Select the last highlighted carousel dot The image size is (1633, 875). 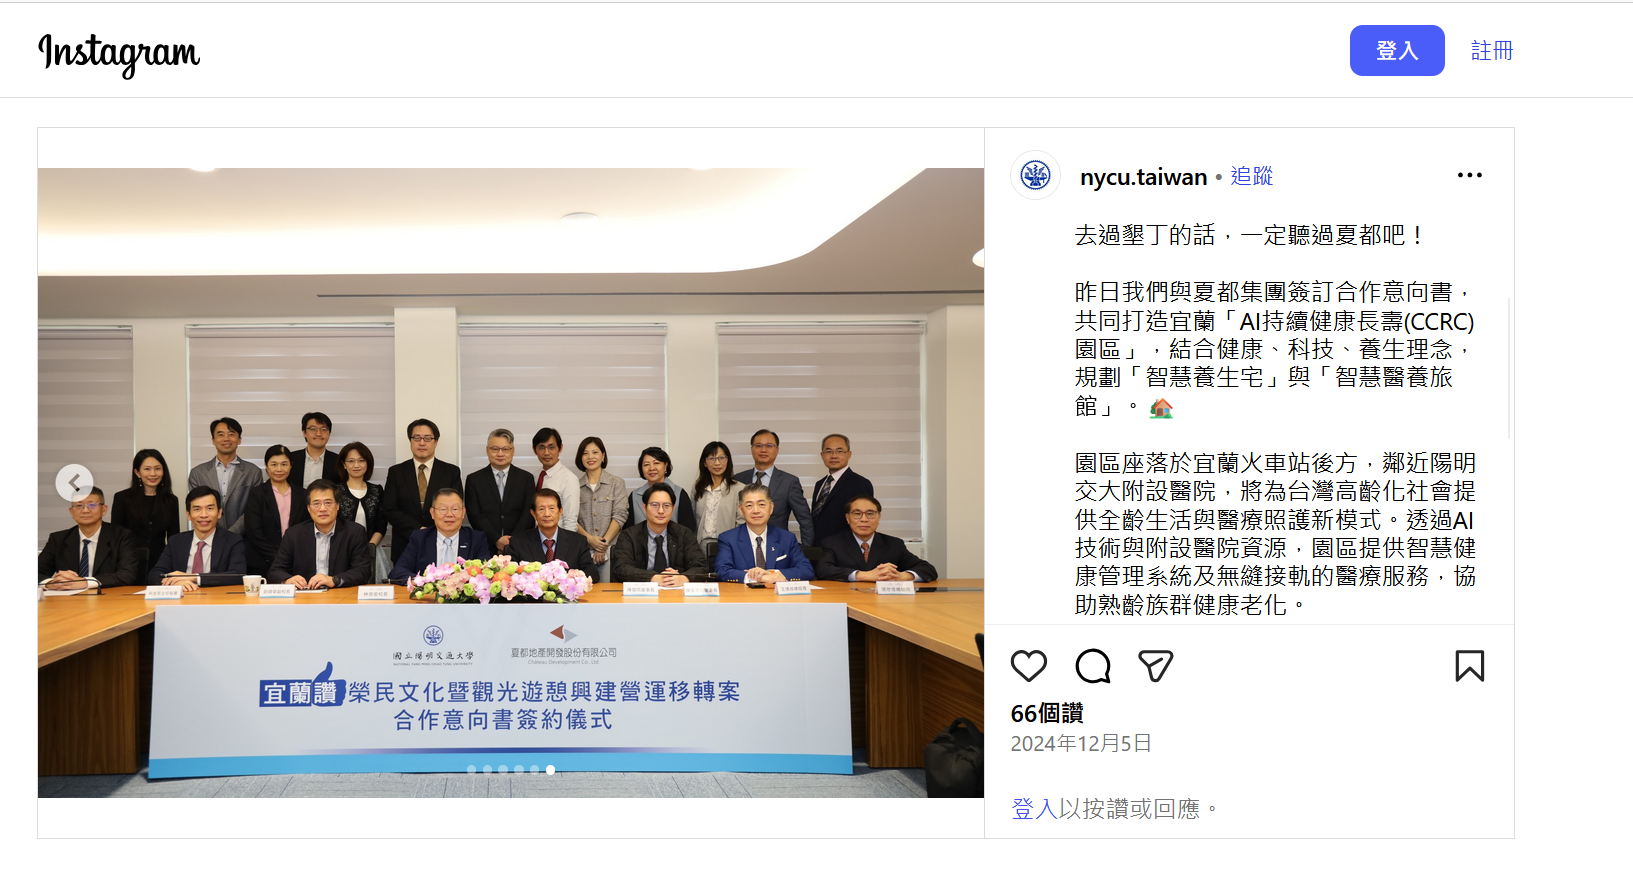[x=550, y=770]
